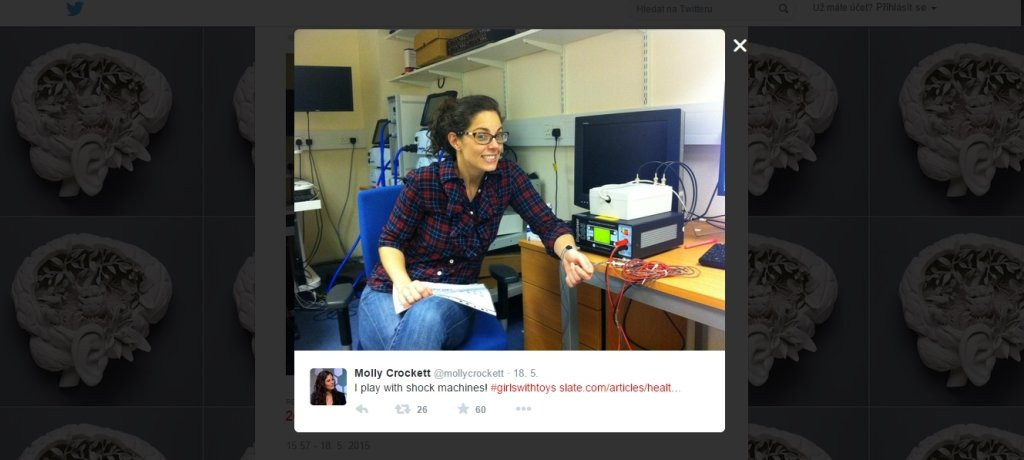The width and height of the screenshot is (1024, 460).
Task: View the 26 retweets count
Action: [x=422, y=410]
